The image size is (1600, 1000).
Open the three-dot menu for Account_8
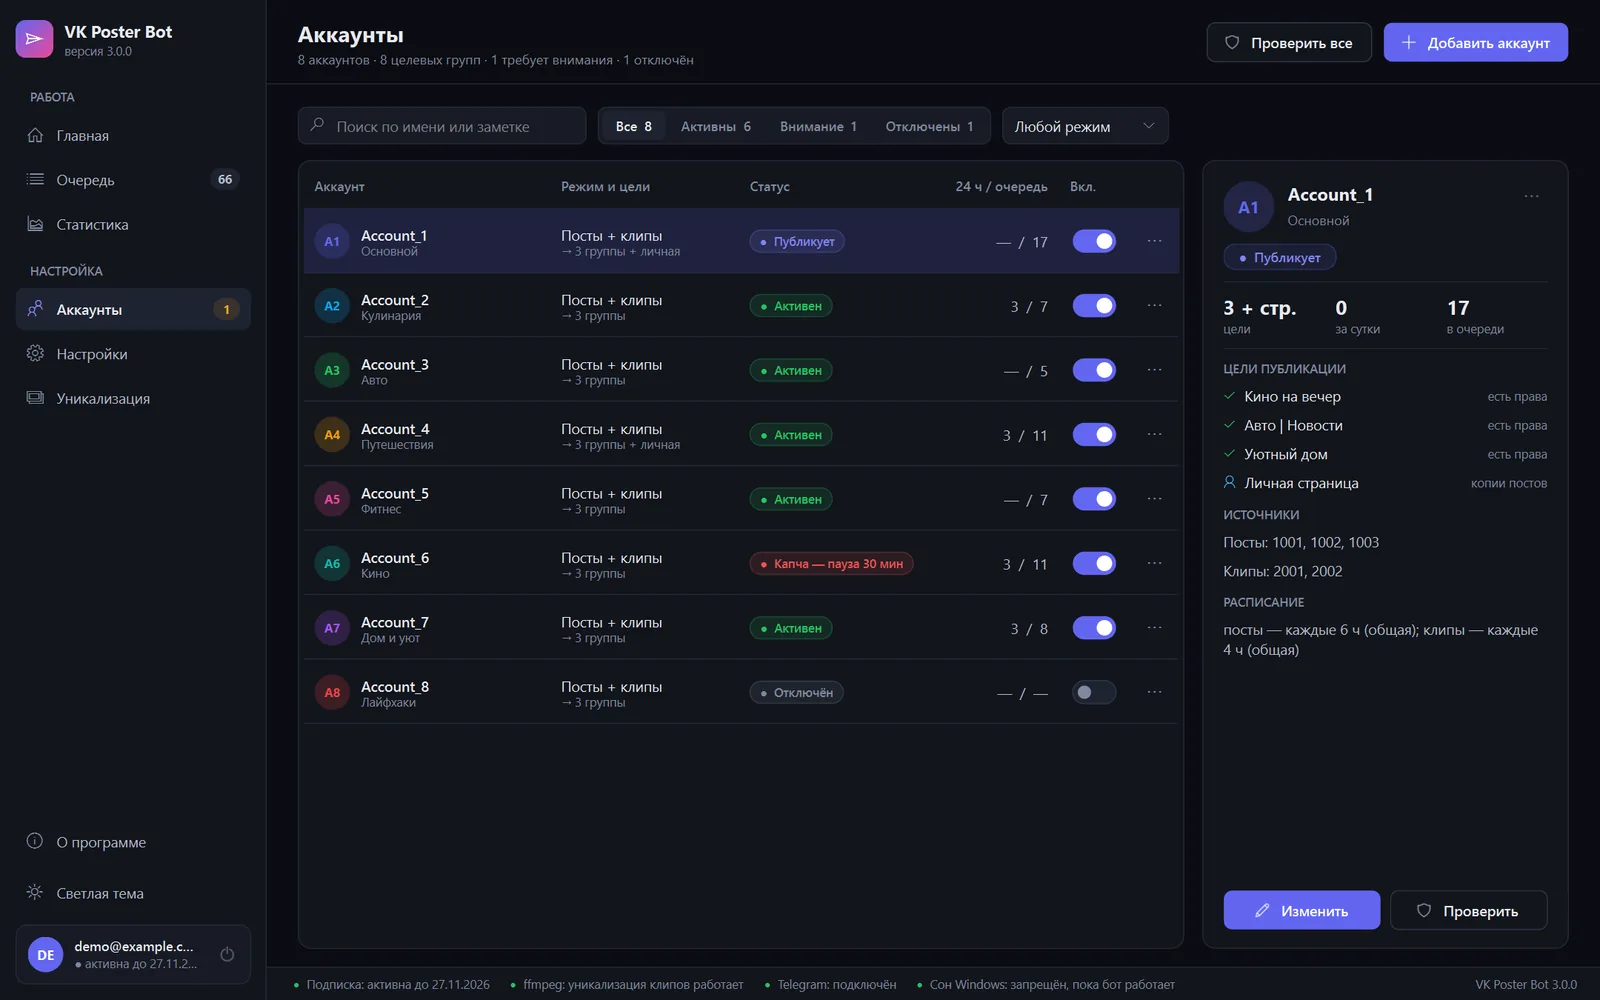(1154, 692)
